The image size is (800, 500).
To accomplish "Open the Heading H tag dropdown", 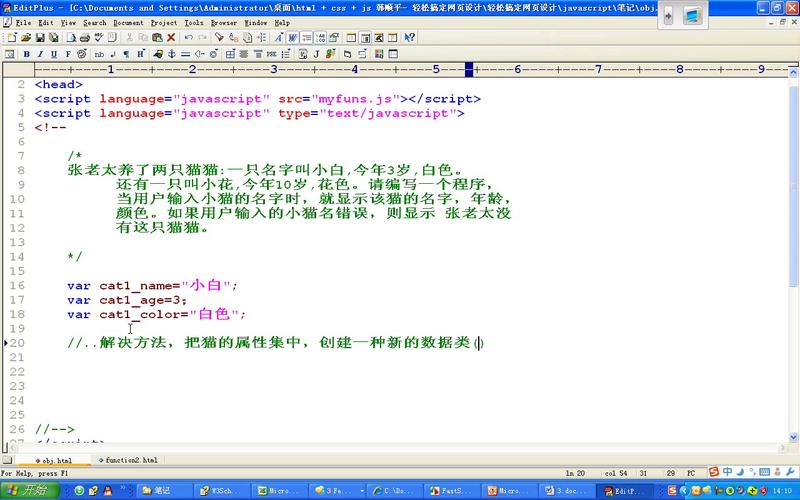I will [x=141, y=54].
